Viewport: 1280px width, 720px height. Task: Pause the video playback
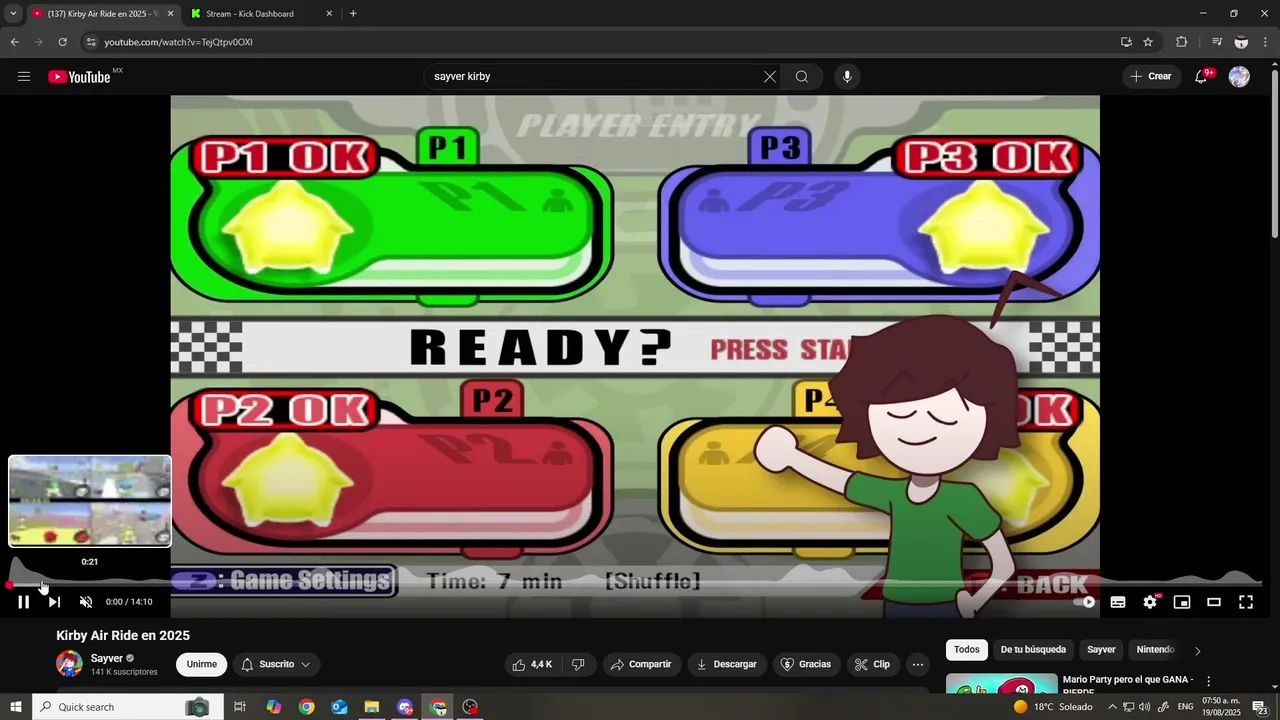pyautogui.click(x=23, y=602)
